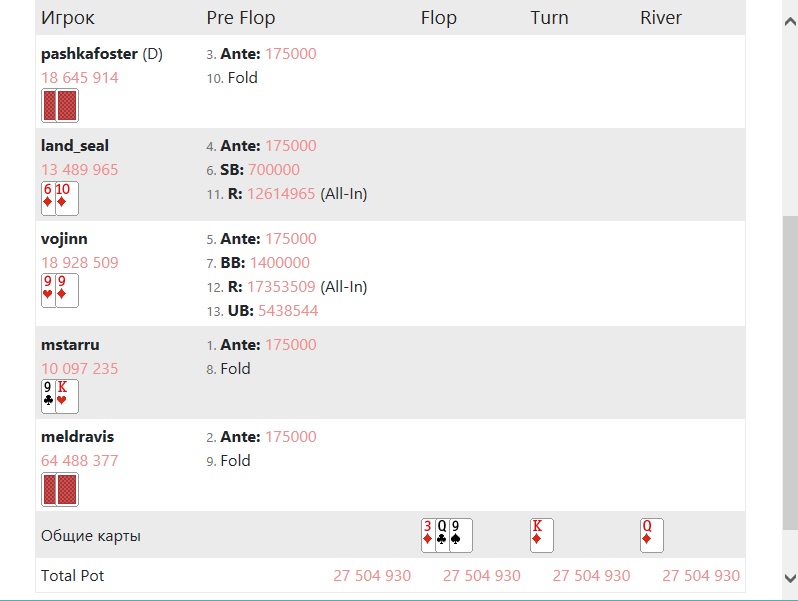
Task: Click land_seal's stack amount 13 489 965
Action: pyautogui.click(x=79, y=170)
